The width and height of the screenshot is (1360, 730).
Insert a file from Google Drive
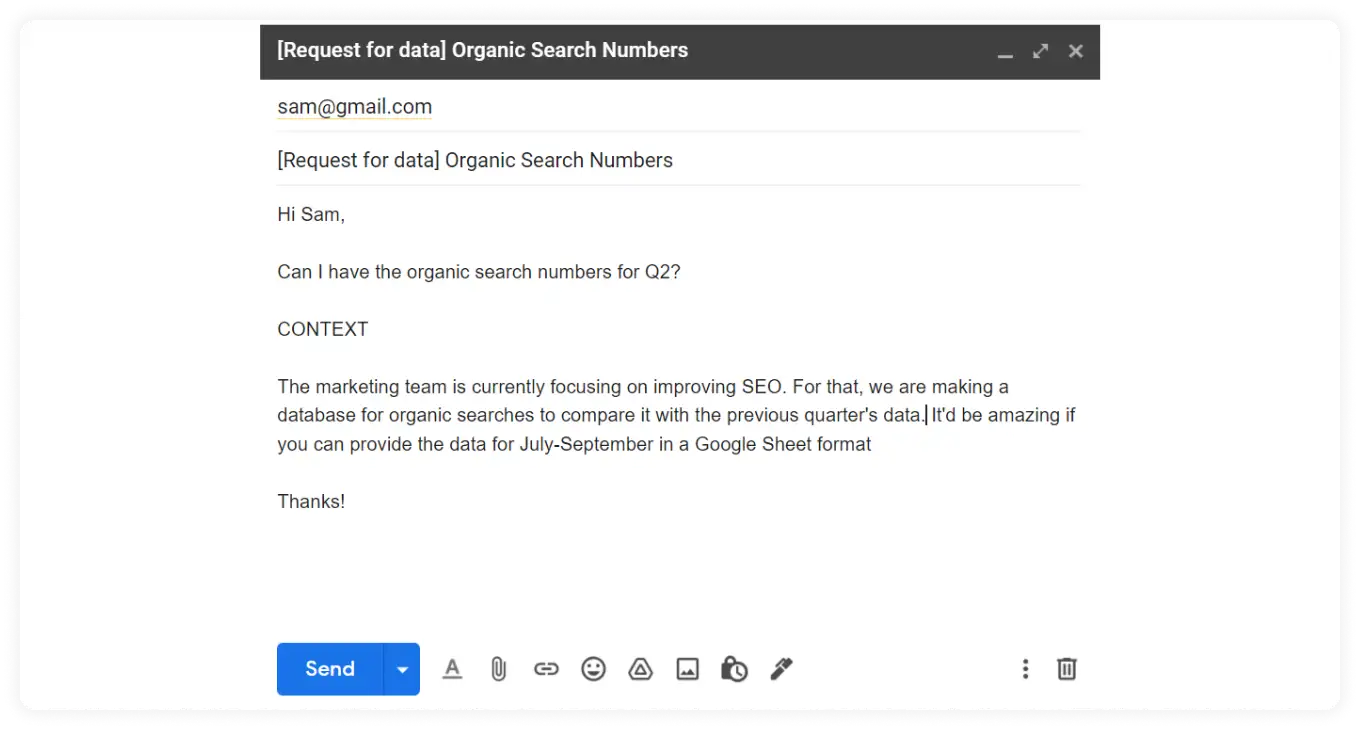point(640,669)
